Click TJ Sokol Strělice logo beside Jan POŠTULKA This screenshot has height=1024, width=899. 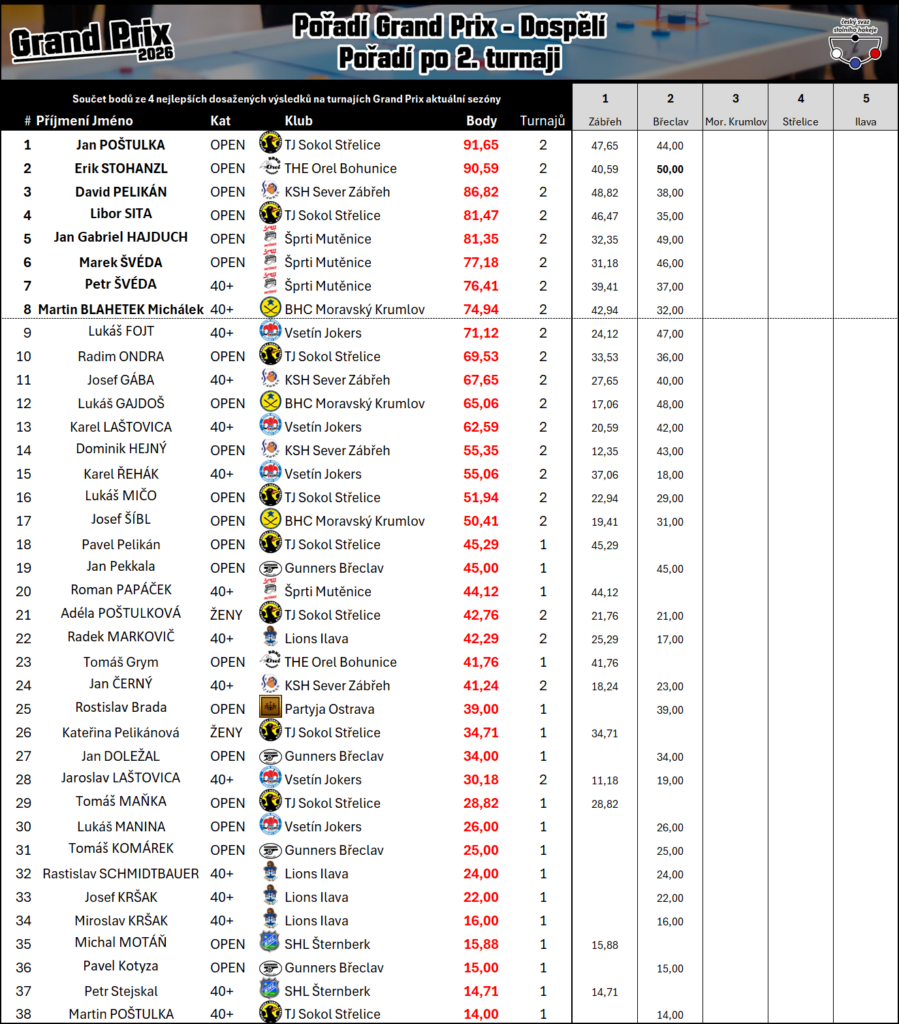(x=269, y=144)
